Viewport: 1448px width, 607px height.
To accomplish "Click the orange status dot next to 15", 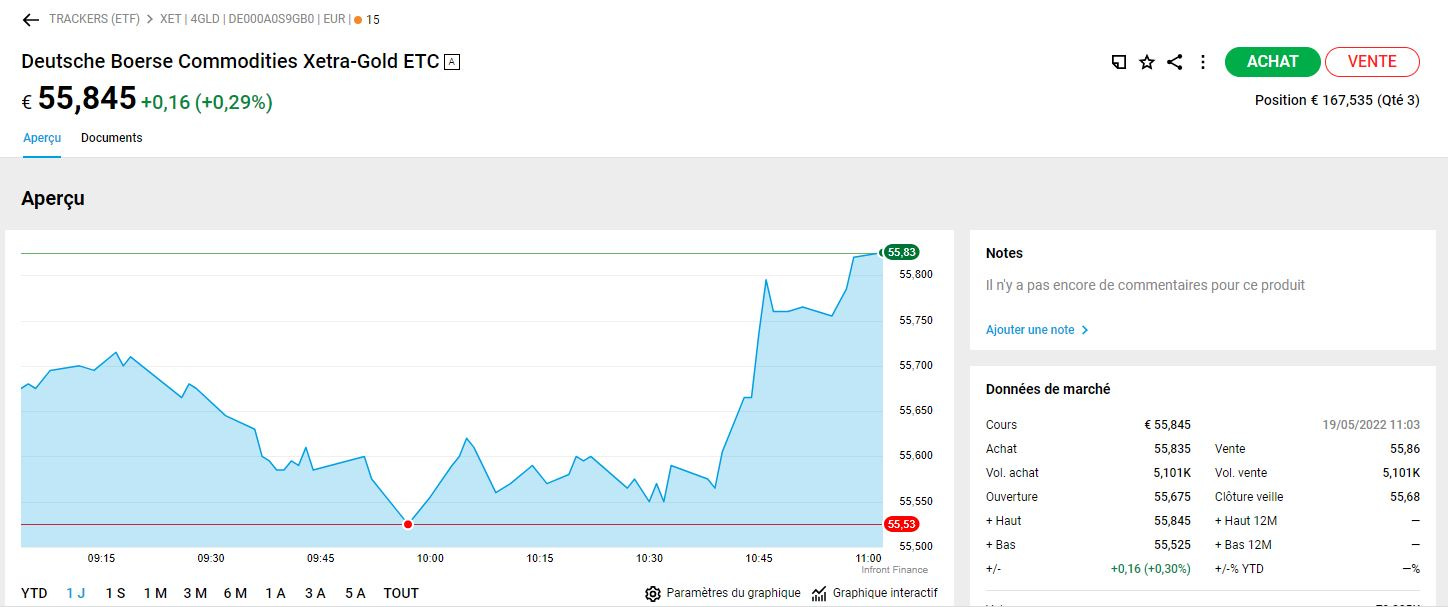I will point(358,20).
